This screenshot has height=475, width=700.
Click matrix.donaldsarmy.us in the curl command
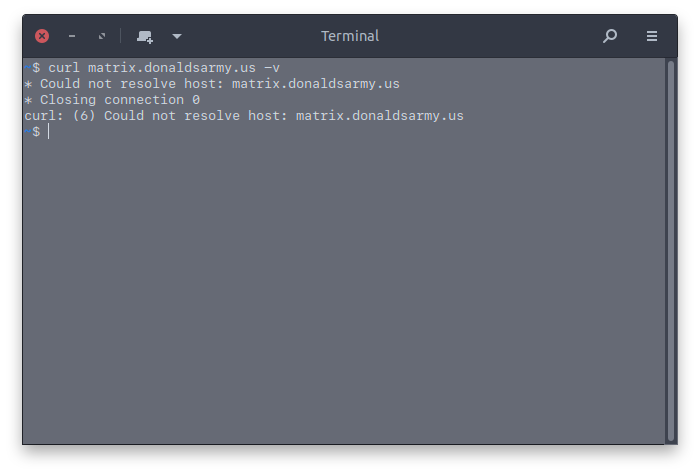coord(172,68)
